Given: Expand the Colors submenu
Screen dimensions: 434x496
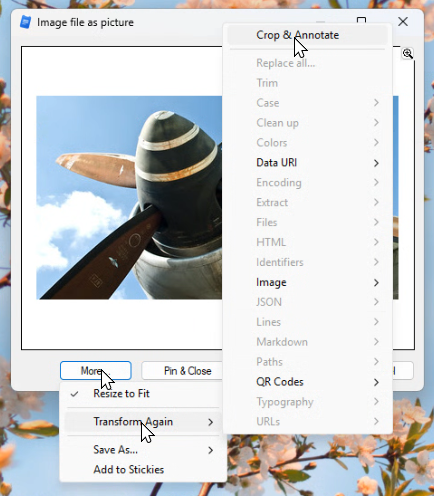Looking at the screenshot, I should pos(307,143).
